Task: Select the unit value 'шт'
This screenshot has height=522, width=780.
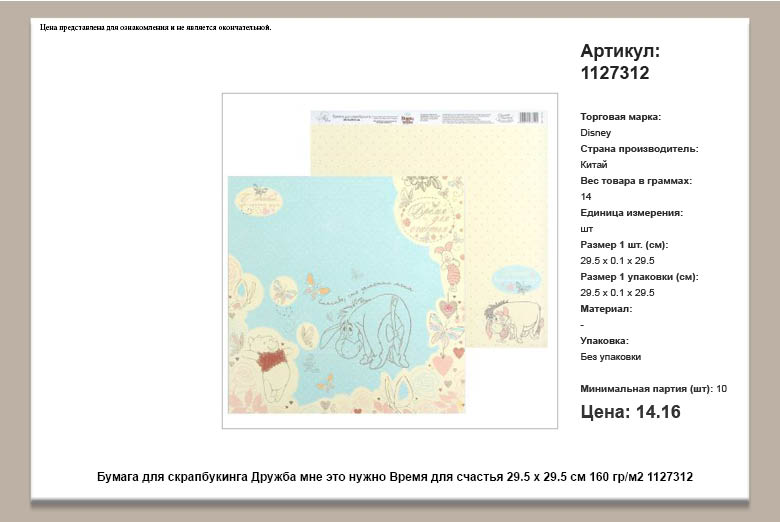Action: coord(586,229)
